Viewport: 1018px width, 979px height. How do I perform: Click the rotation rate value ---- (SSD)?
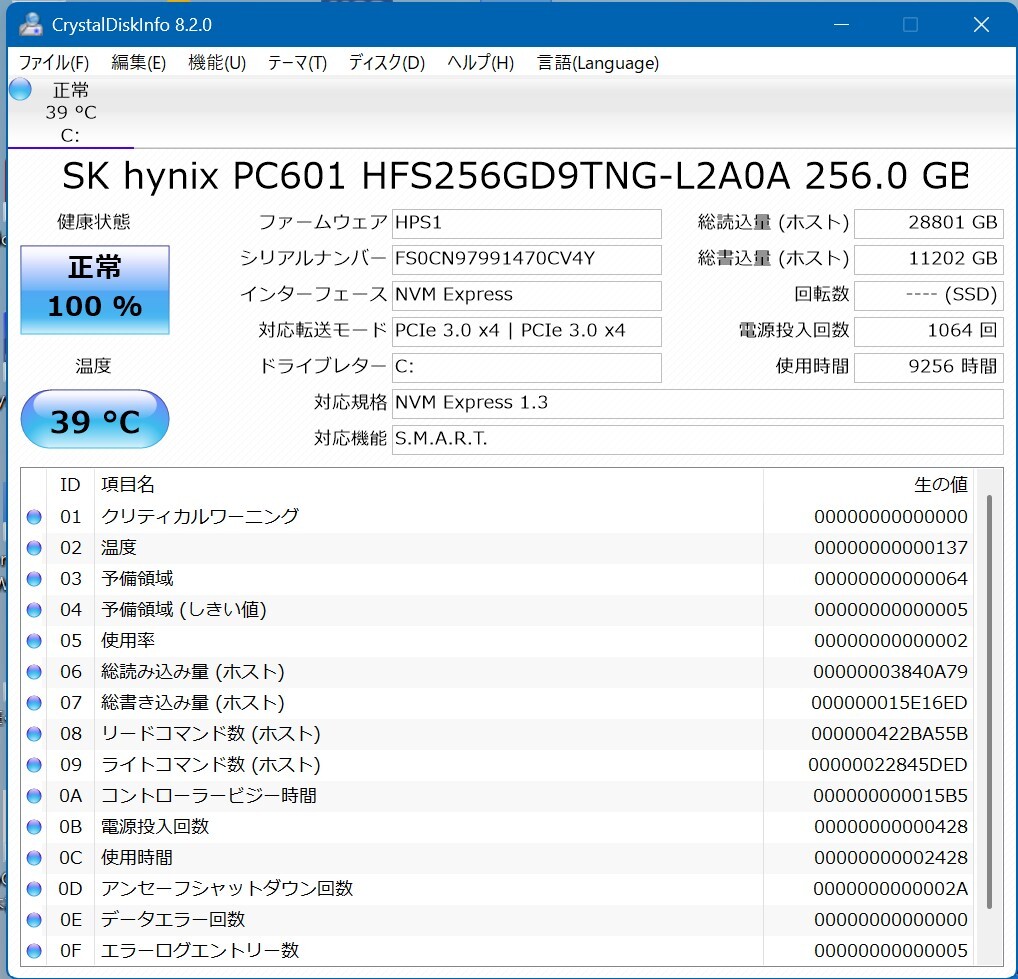[929, 295]
